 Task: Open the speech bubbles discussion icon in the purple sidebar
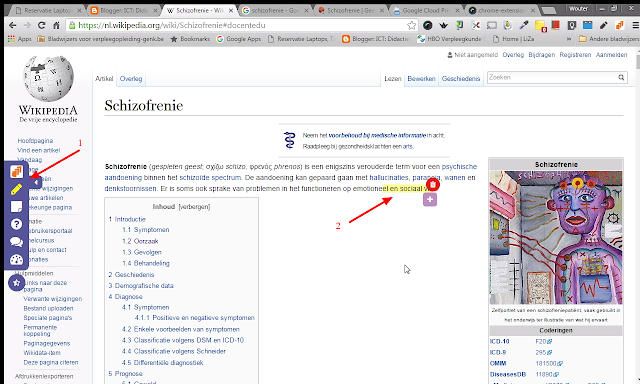point(16,242)
